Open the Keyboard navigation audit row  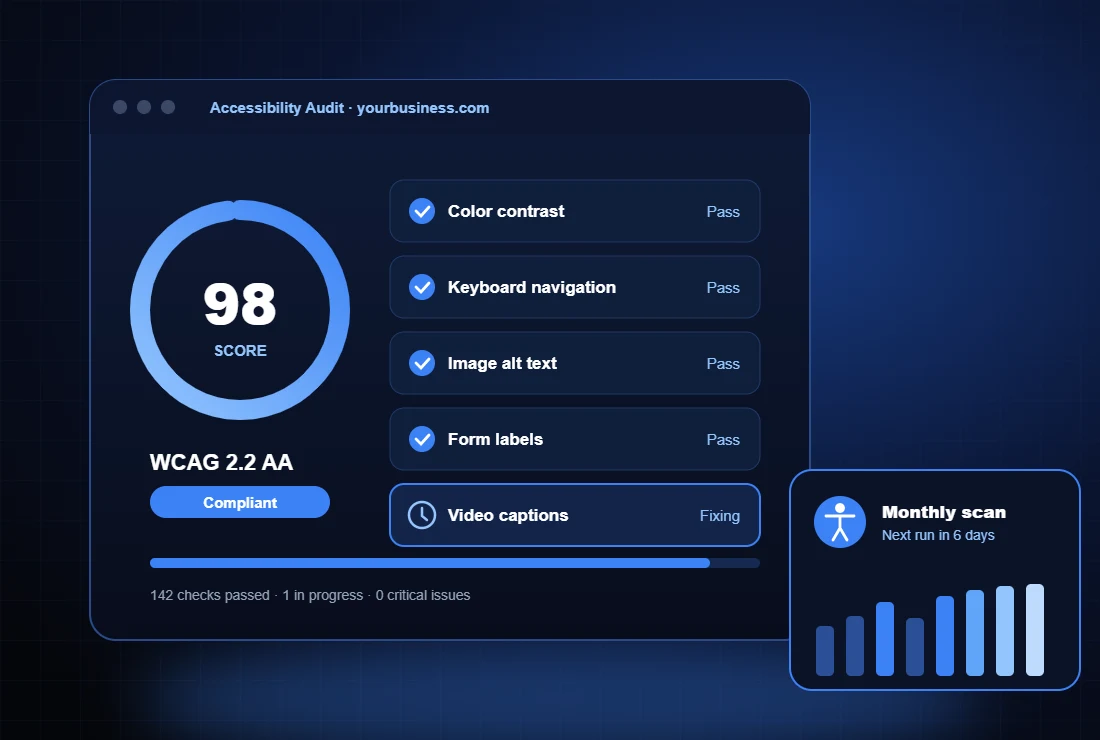[575, 287]
